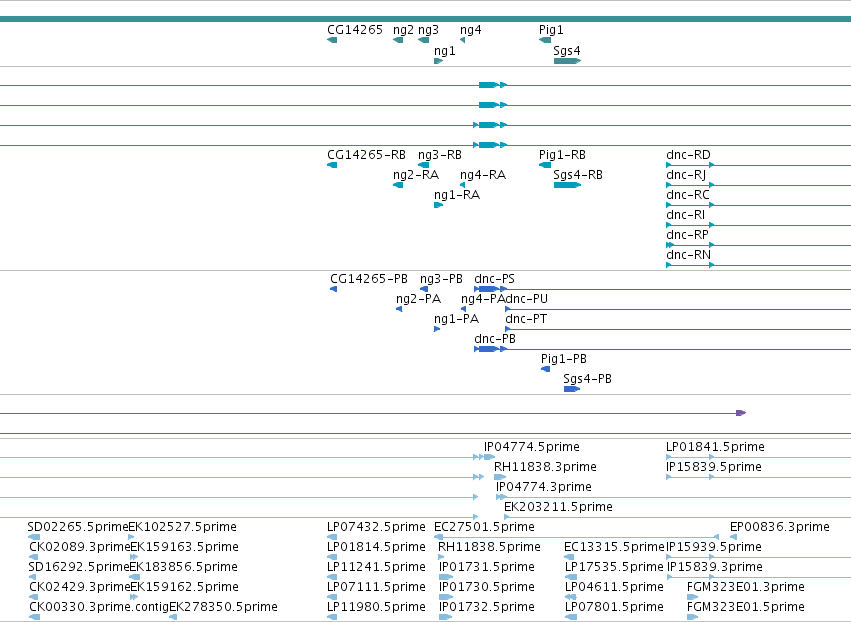Screen dimensions: 851x622
Task: Click the ng2-RA transcript label
Action: 416,175
